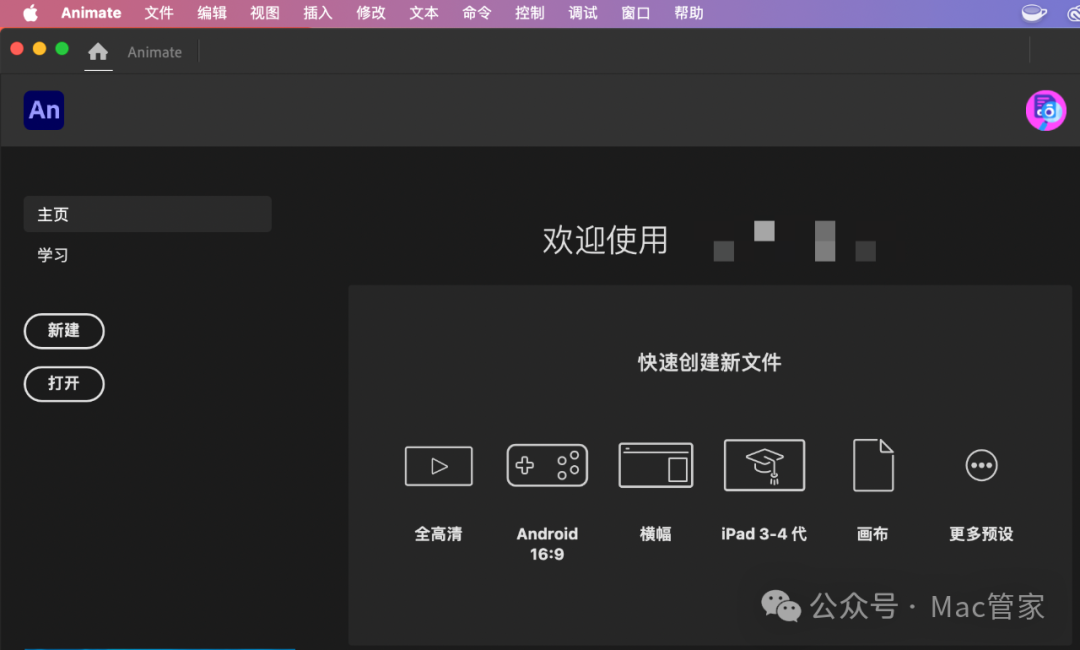The height and width of the screenshot is (650, 1080).
Task: Click the Animate tab label
Action: [x=155, y=52]
